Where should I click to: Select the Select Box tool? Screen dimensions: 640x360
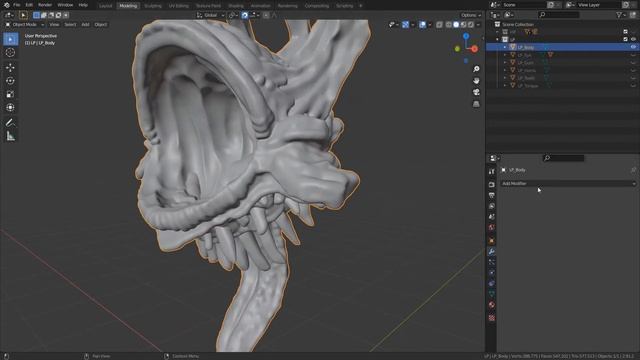(x=11, y=39)
